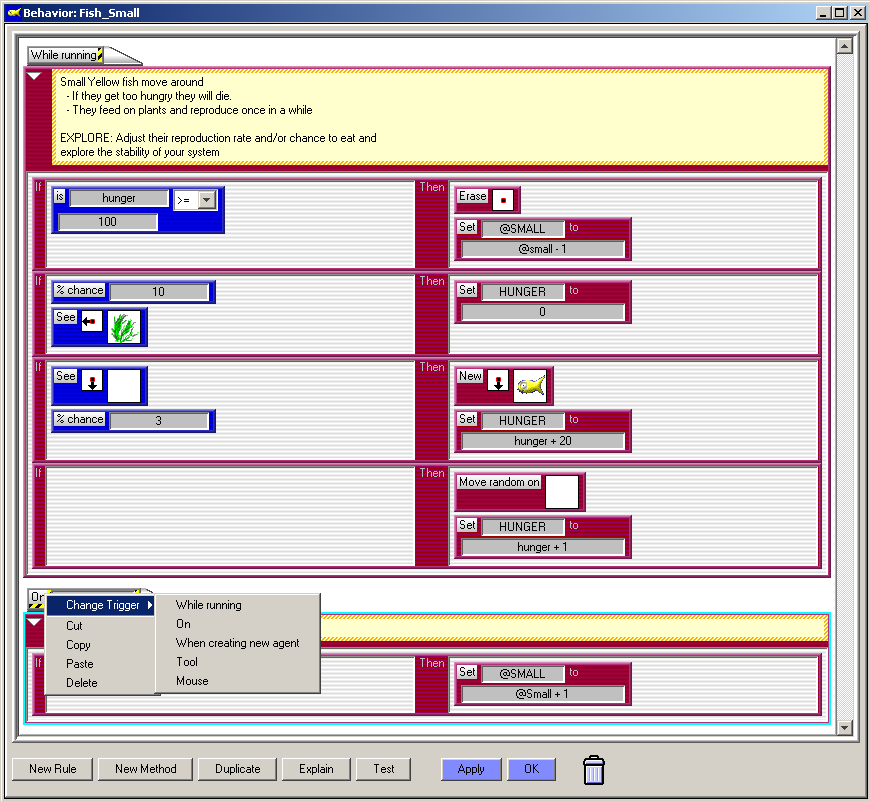Viewport: 870px width, 801px height.
Task: Click the hunger + 20 formula field
Action: (x=542, y=441)
